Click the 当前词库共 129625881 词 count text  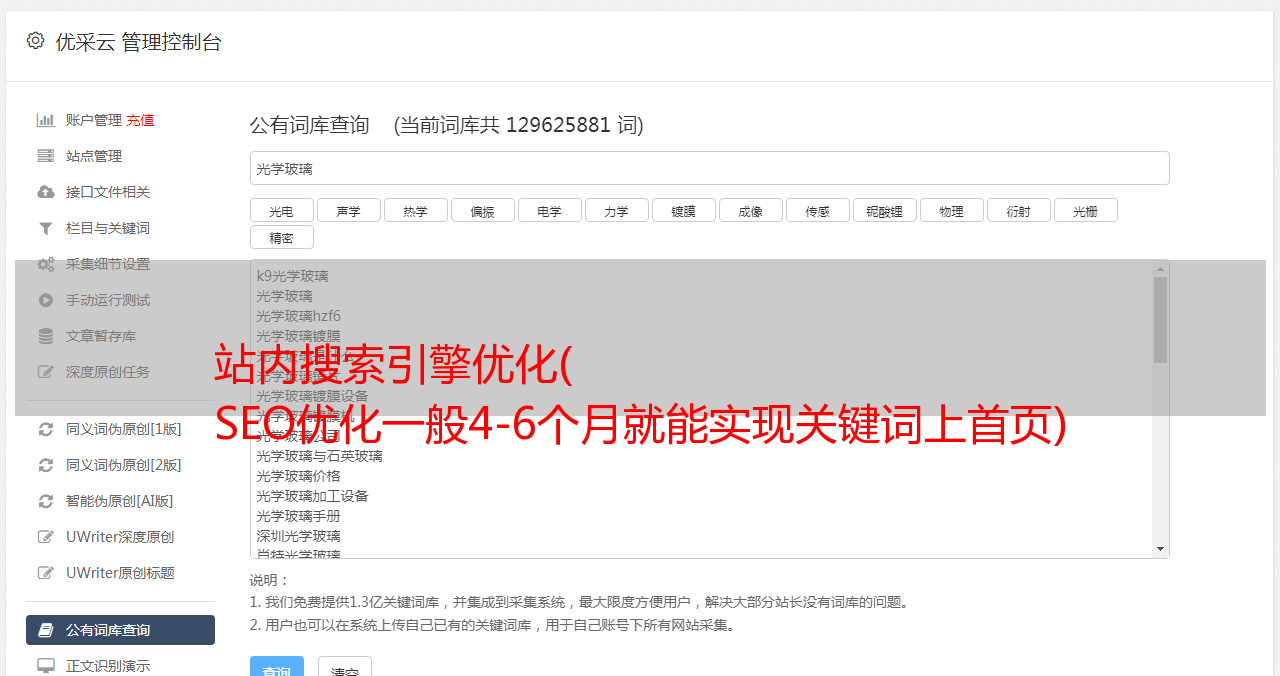point(519,125)
